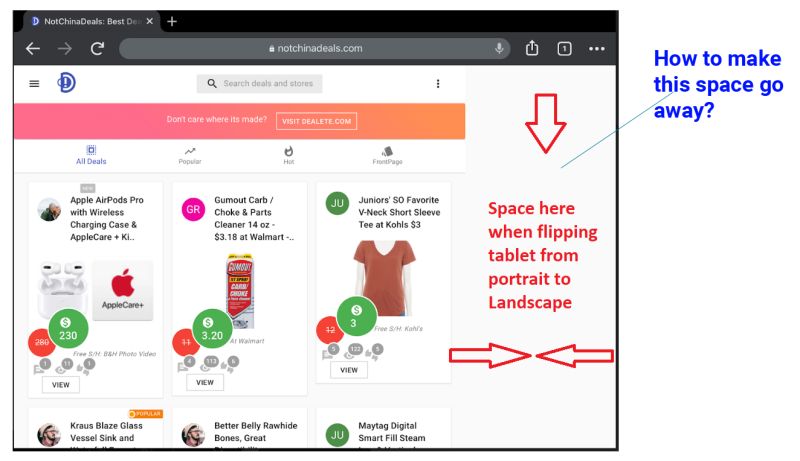Image resolution: width=800 pixels, height=461 pixels.
Task: Select the All Deals tab
Action: (91, 155)
